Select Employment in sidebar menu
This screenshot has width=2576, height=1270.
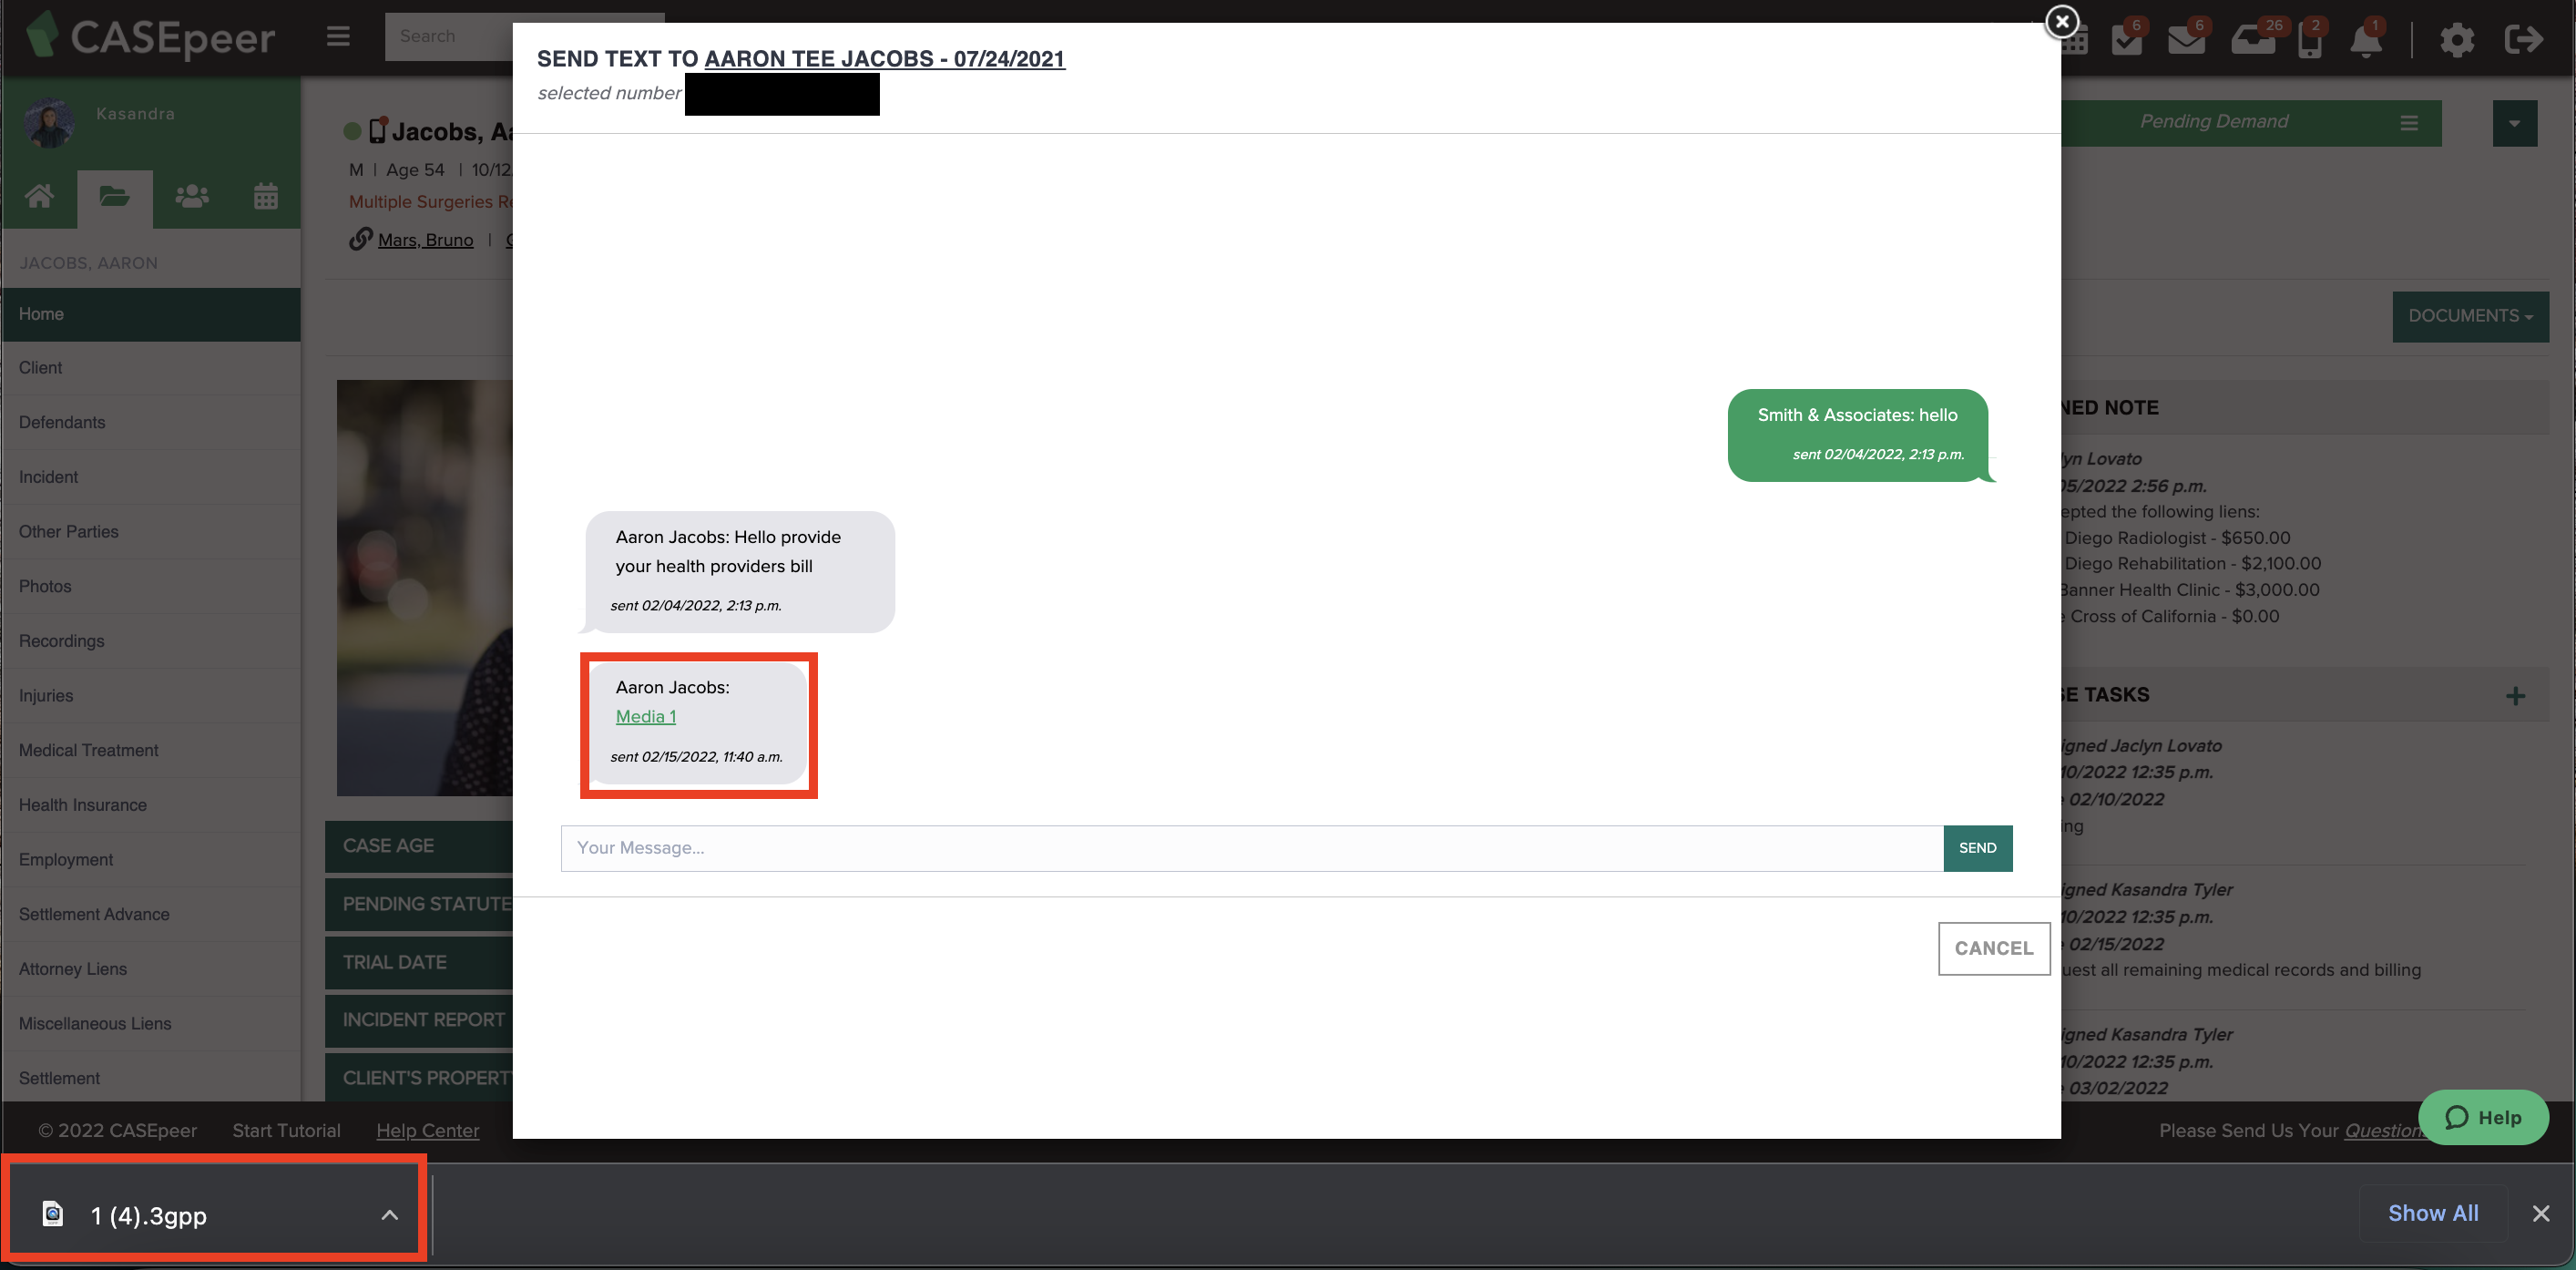pos(151,860)
